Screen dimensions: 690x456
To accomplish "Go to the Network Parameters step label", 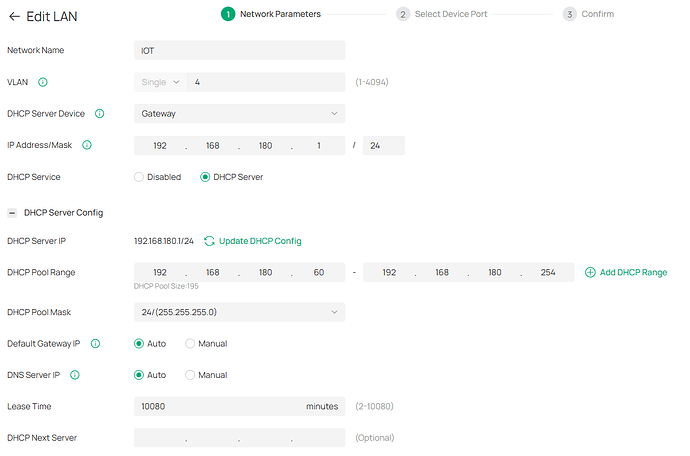I will pyautogui.click(x=280, y=14).
